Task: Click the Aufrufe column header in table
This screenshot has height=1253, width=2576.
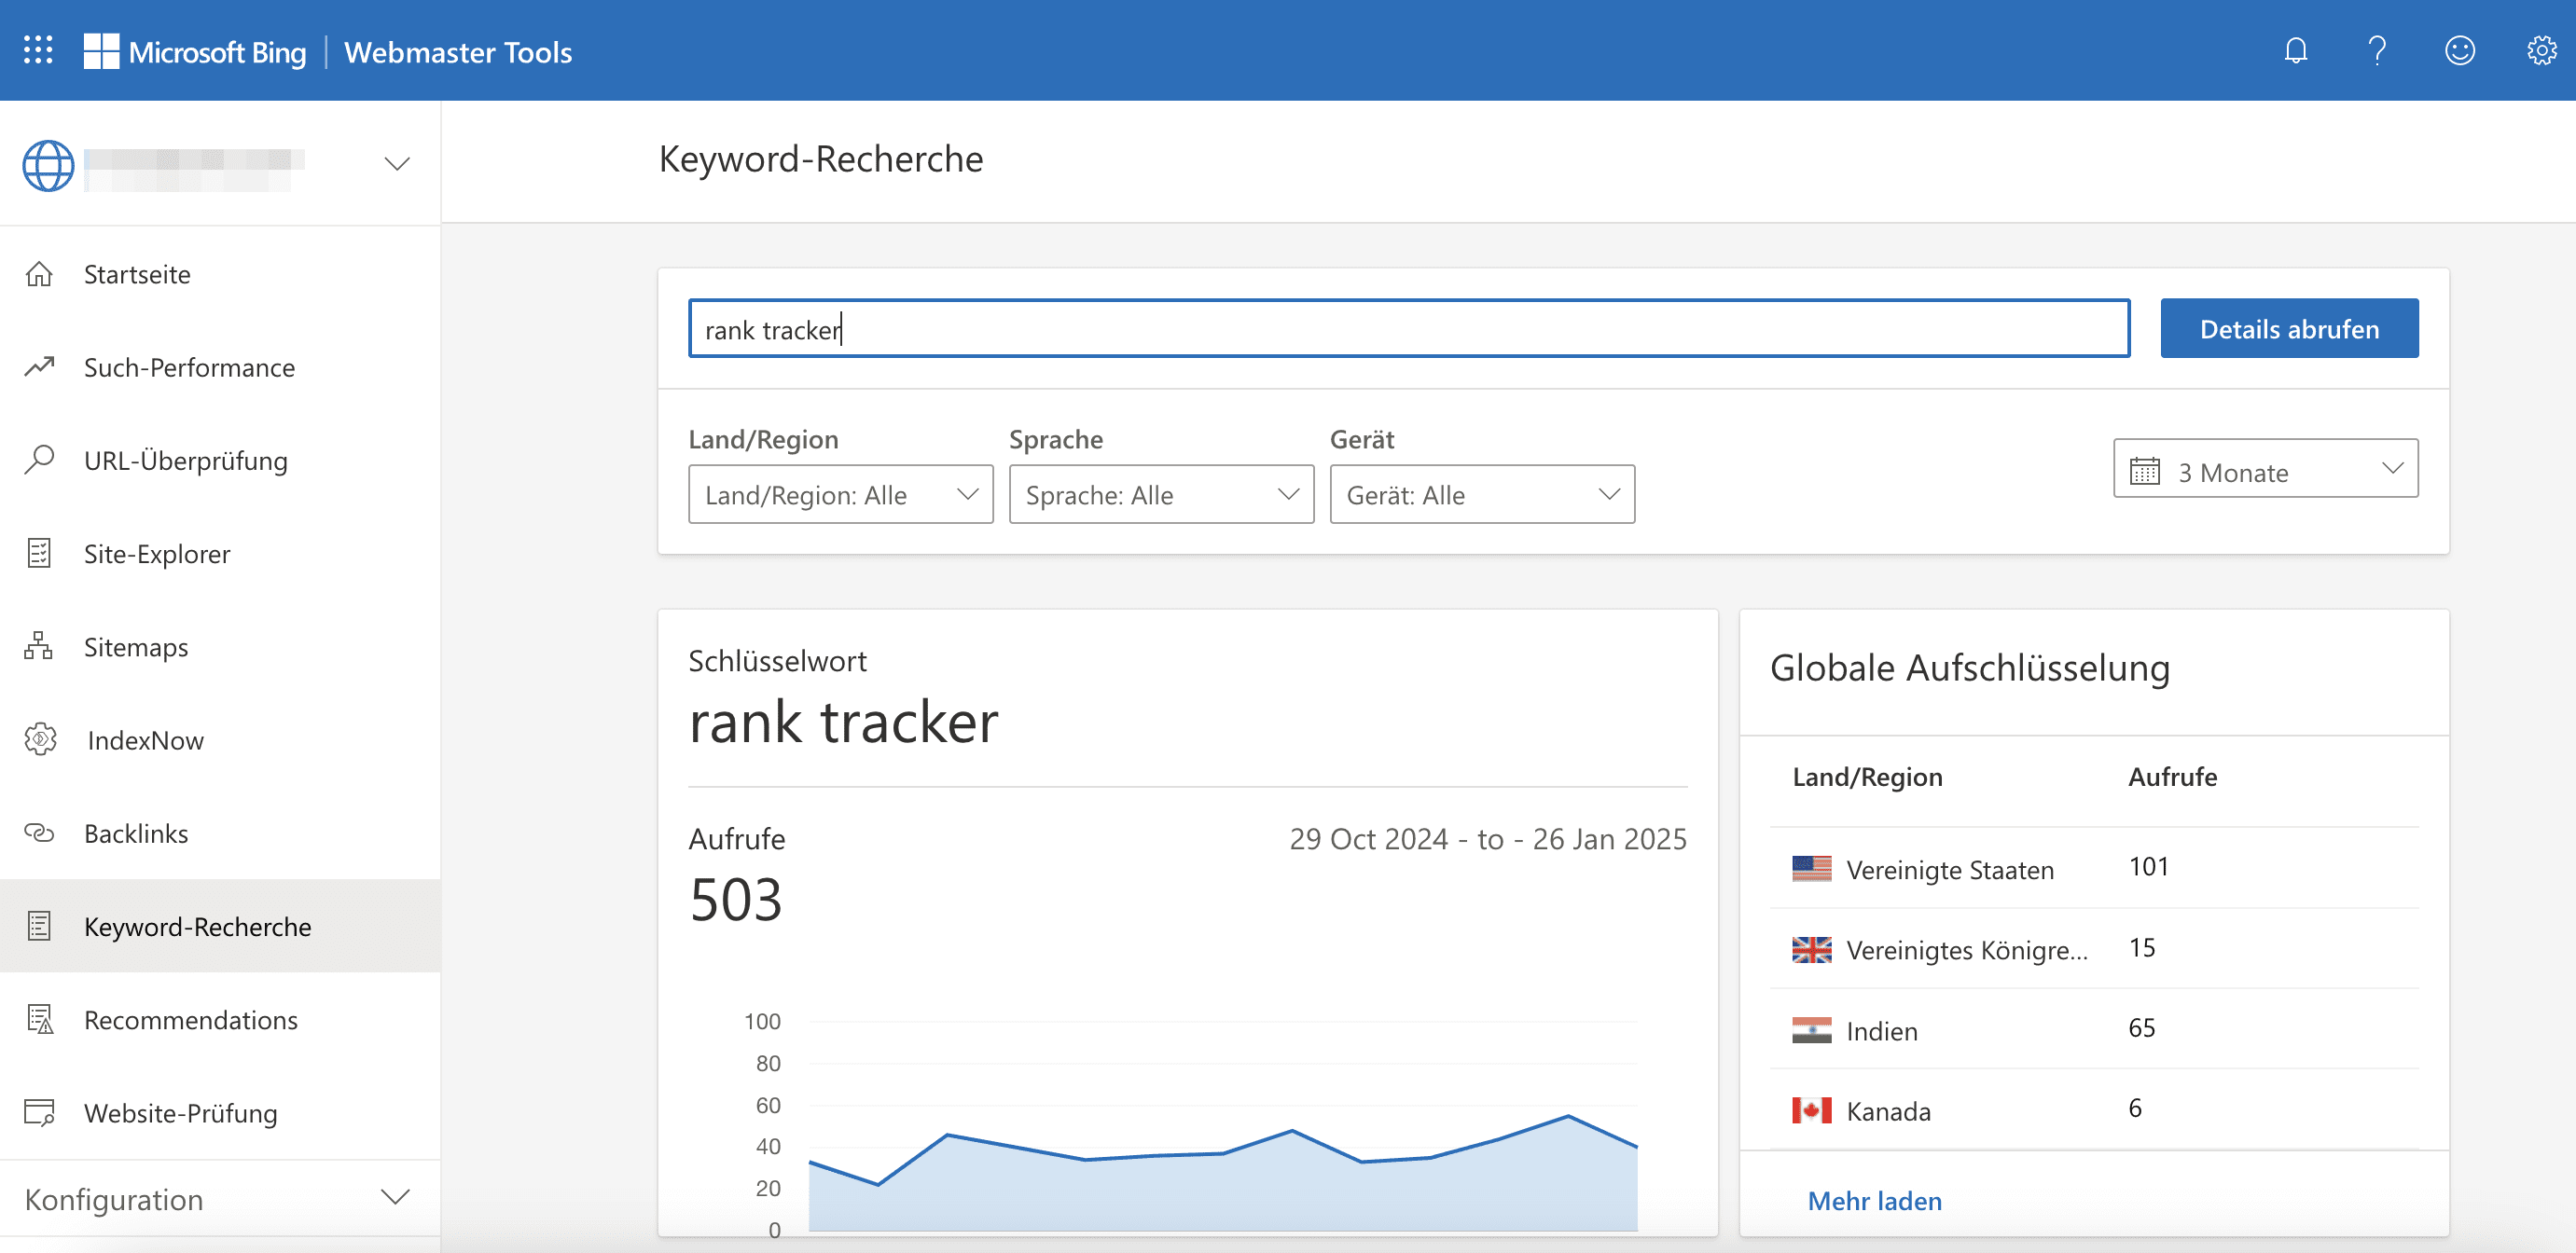Action: 2172,777
